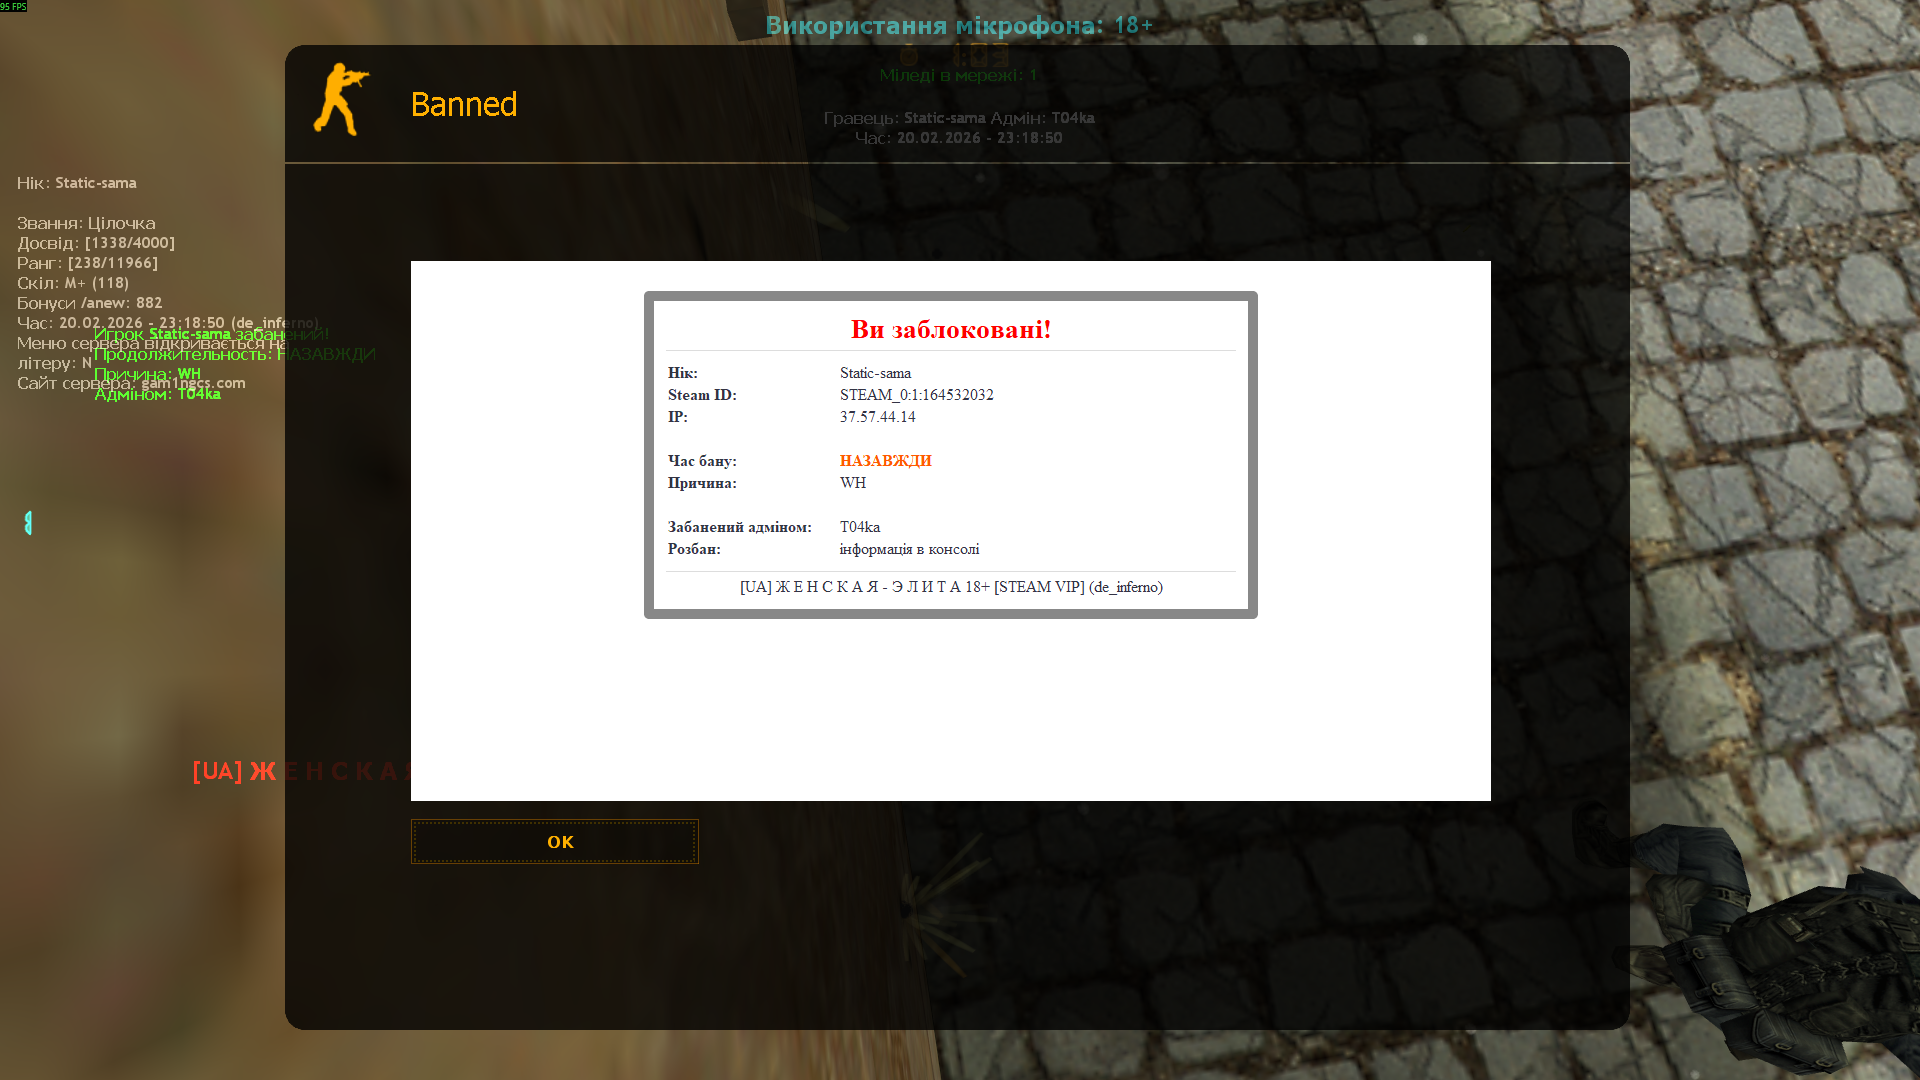Click the FPS counter indicator
The image size is (1920, 1080).
(13, 6)
